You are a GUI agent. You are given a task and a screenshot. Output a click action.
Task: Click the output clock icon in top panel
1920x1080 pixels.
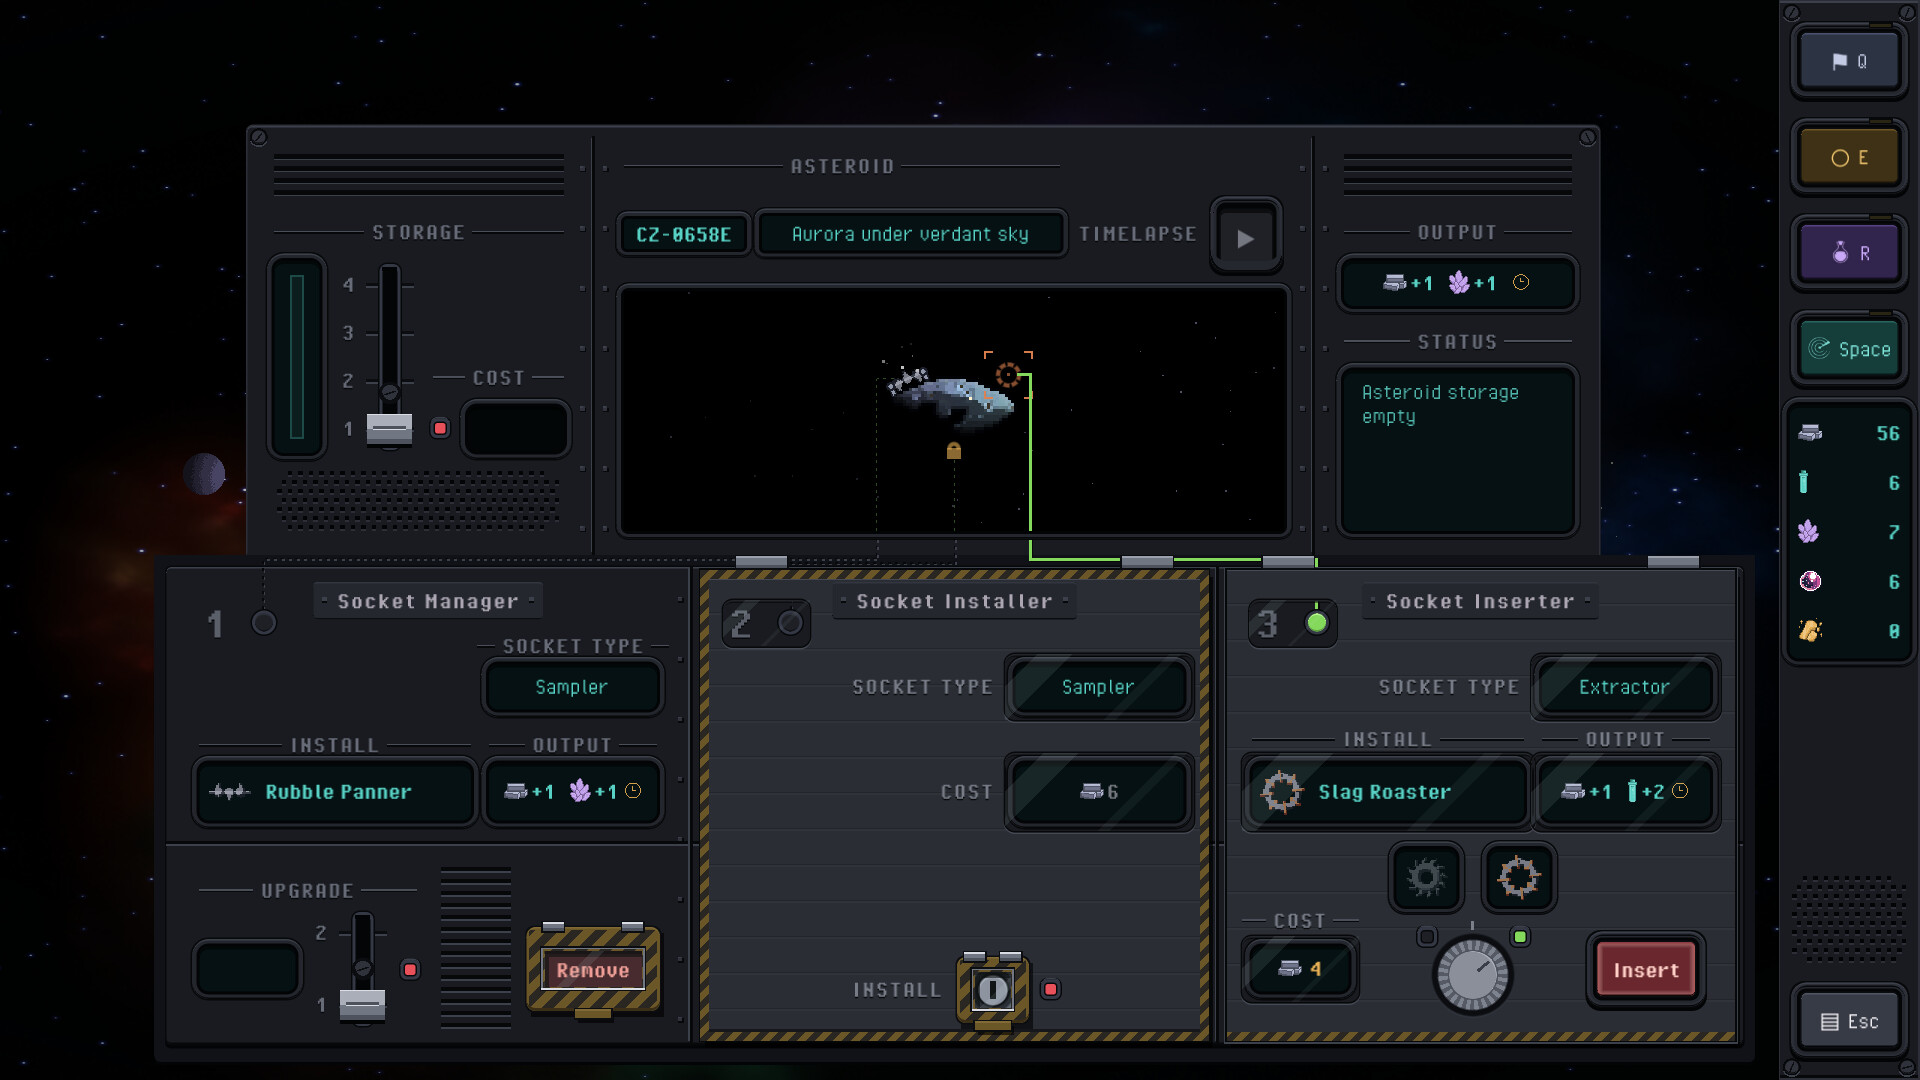tap(1521, 283)
